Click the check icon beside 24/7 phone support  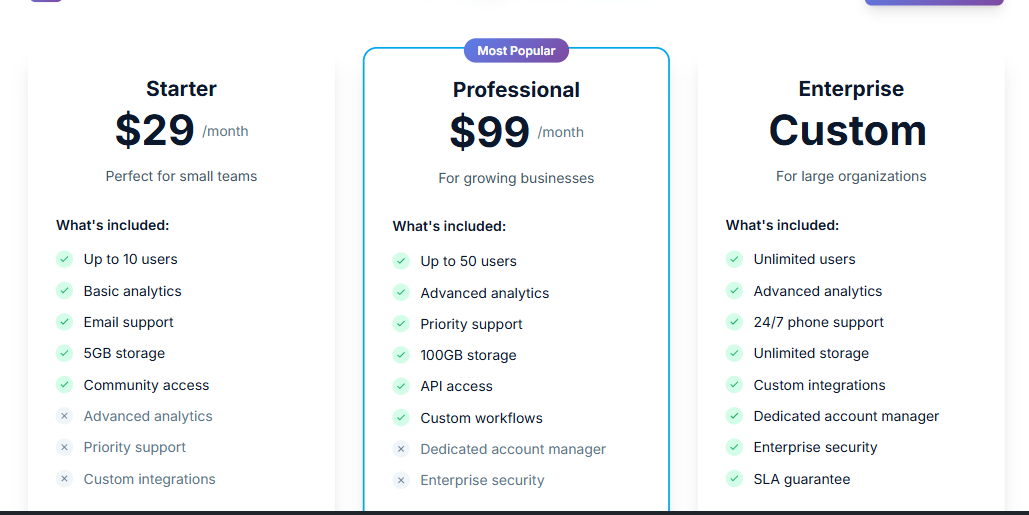pos(734,322)
